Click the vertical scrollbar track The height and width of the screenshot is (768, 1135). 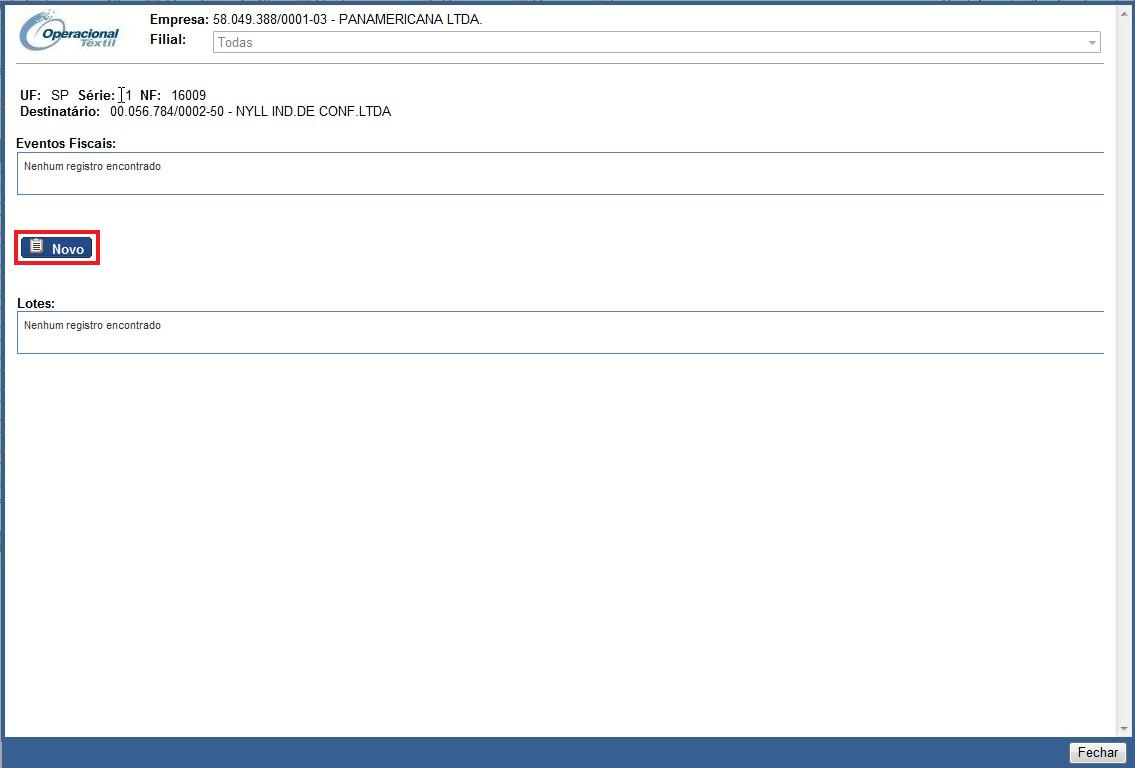pyautogui.click(x=1123, y=400)
